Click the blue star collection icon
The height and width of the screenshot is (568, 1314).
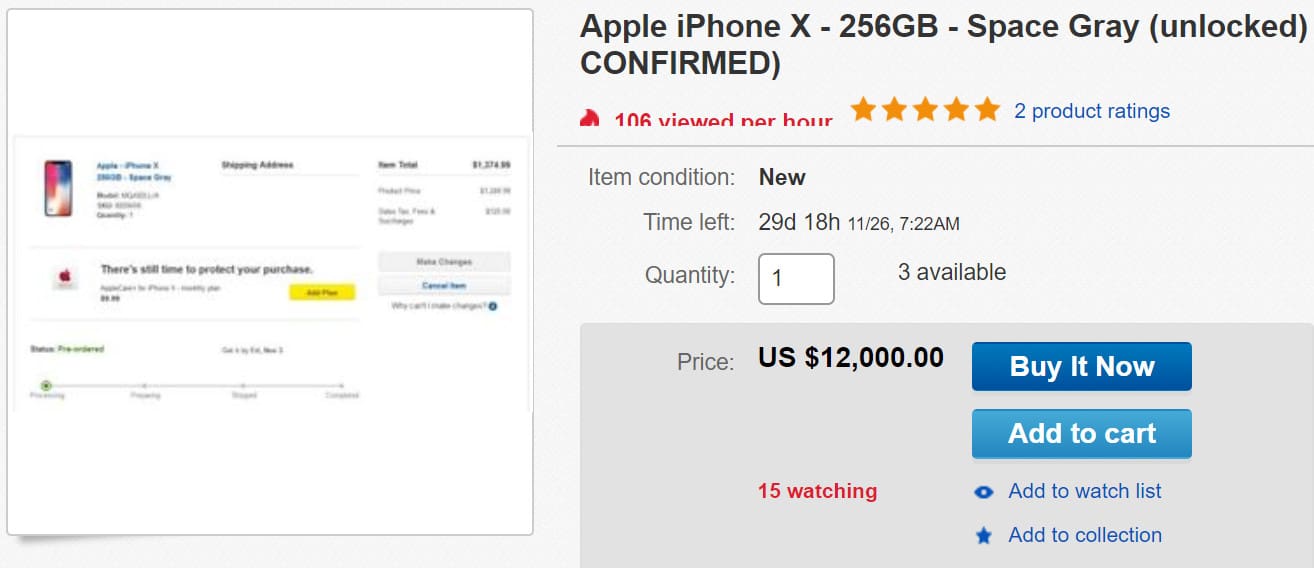(x=984, y=536)
